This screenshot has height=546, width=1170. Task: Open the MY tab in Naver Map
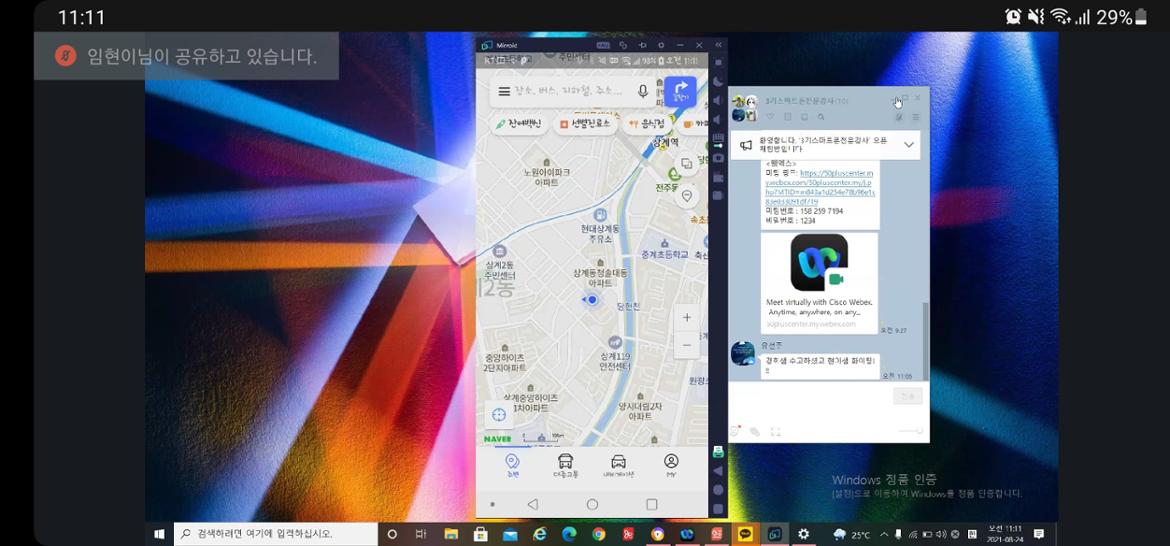pos(672,465)
